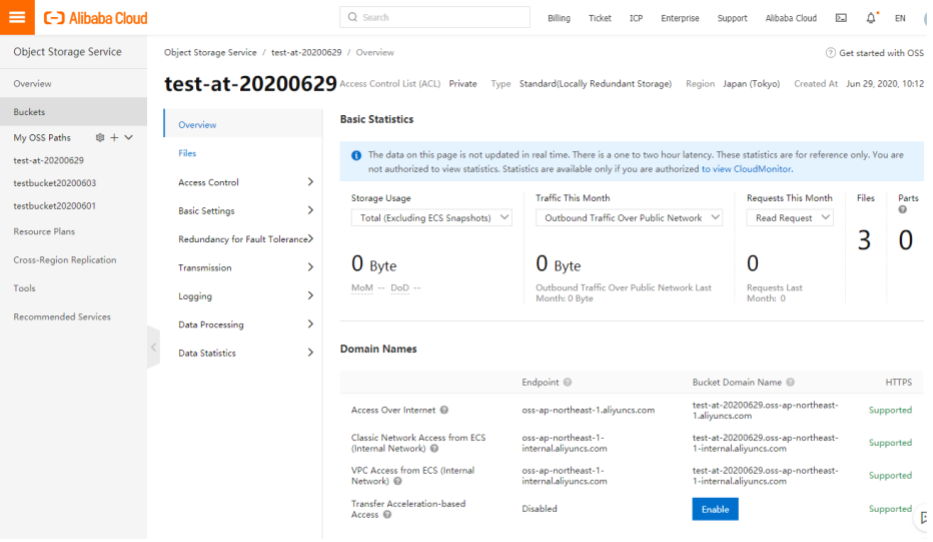
Task: Click the Parts help question mark
Action: point(903,209)
